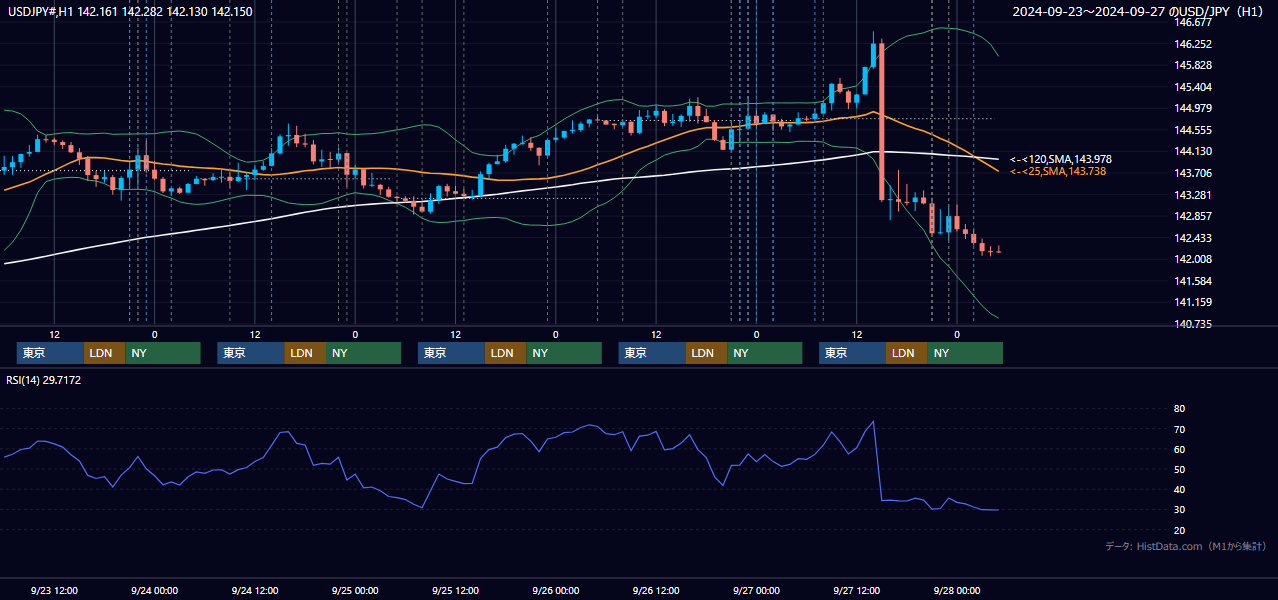The width and height of the screenshot is (1278, 600).
Task: Click price axis value 142.433
Action: pos(1194,238)
